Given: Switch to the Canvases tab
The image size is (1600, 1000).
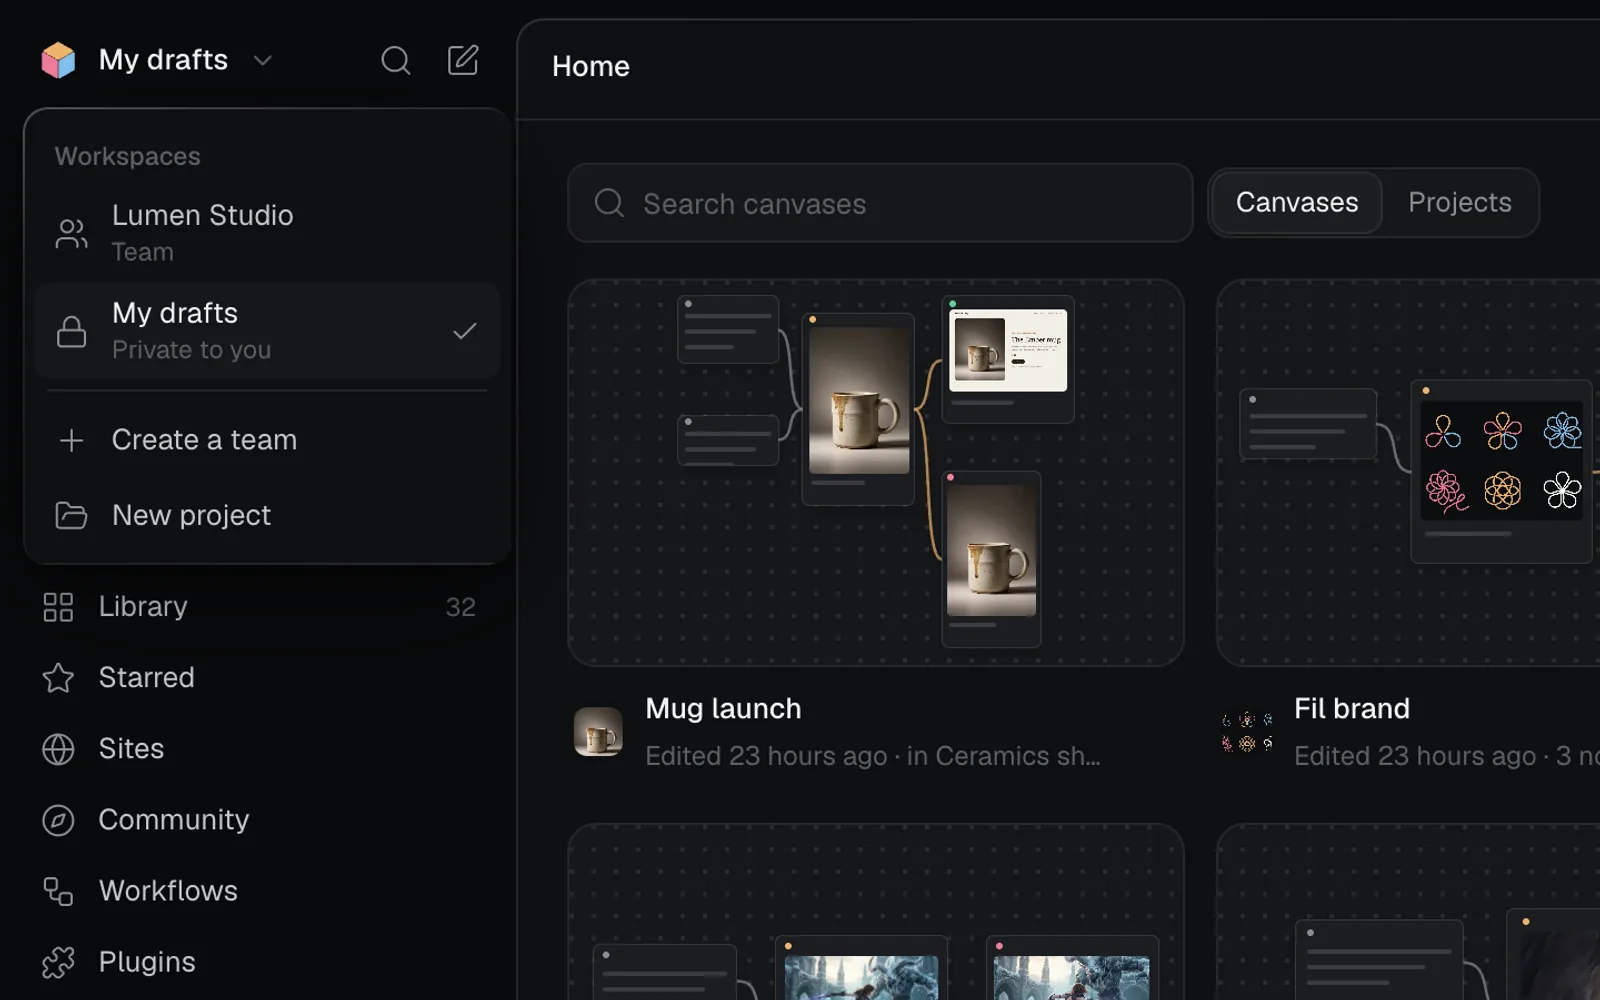Looking at the screenshot, I should click(1297, 202).
